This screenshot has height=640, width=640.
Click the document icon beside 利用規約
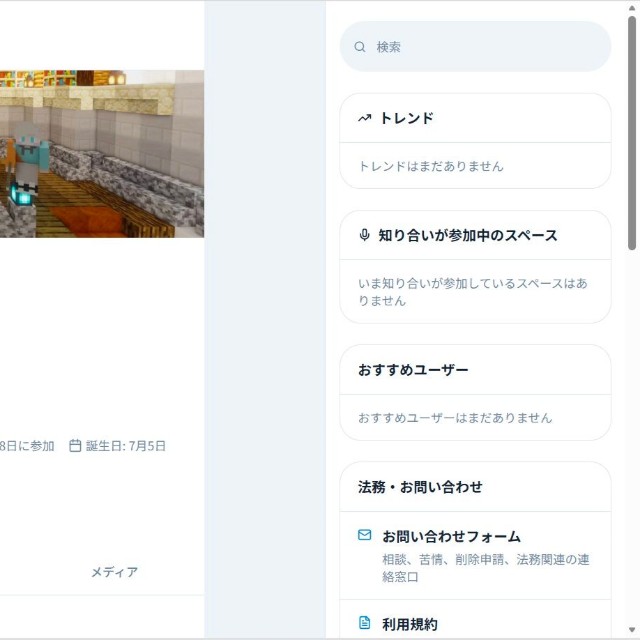tap(365, 624)
